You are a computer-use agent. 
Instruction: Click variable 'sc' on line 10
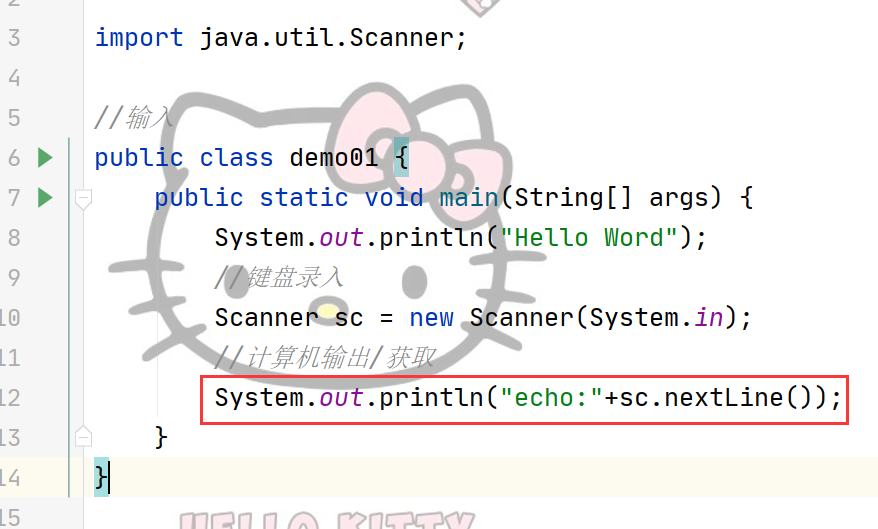348,318
